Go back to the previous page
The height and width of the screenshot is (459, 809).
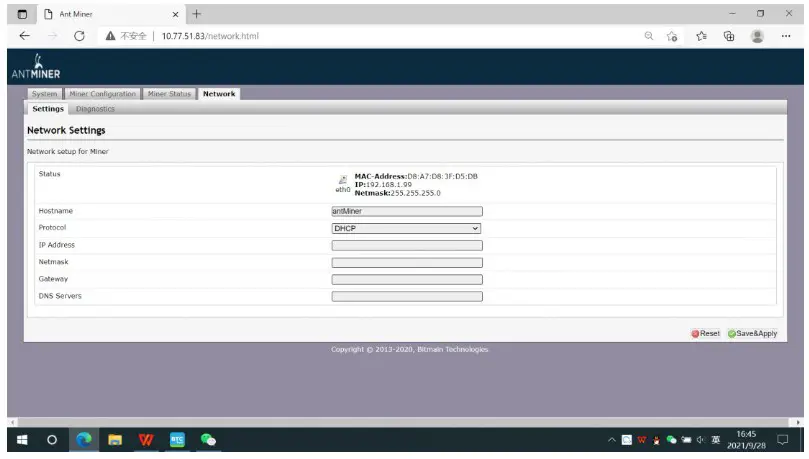point(24,36)
